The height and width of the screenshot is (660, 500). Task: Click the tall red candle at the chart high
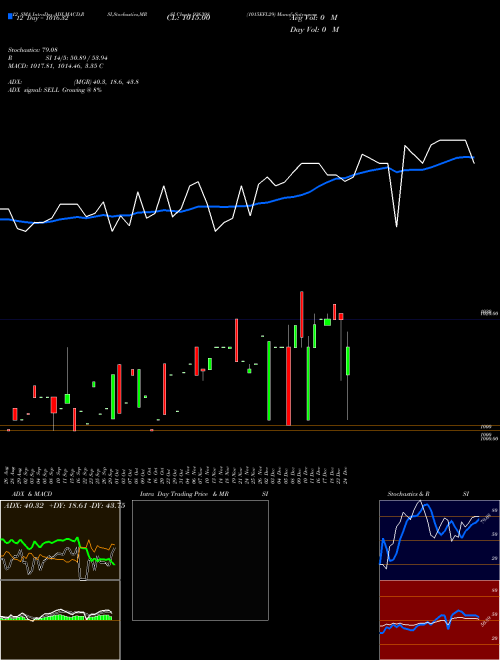click(x=302, y=314)
